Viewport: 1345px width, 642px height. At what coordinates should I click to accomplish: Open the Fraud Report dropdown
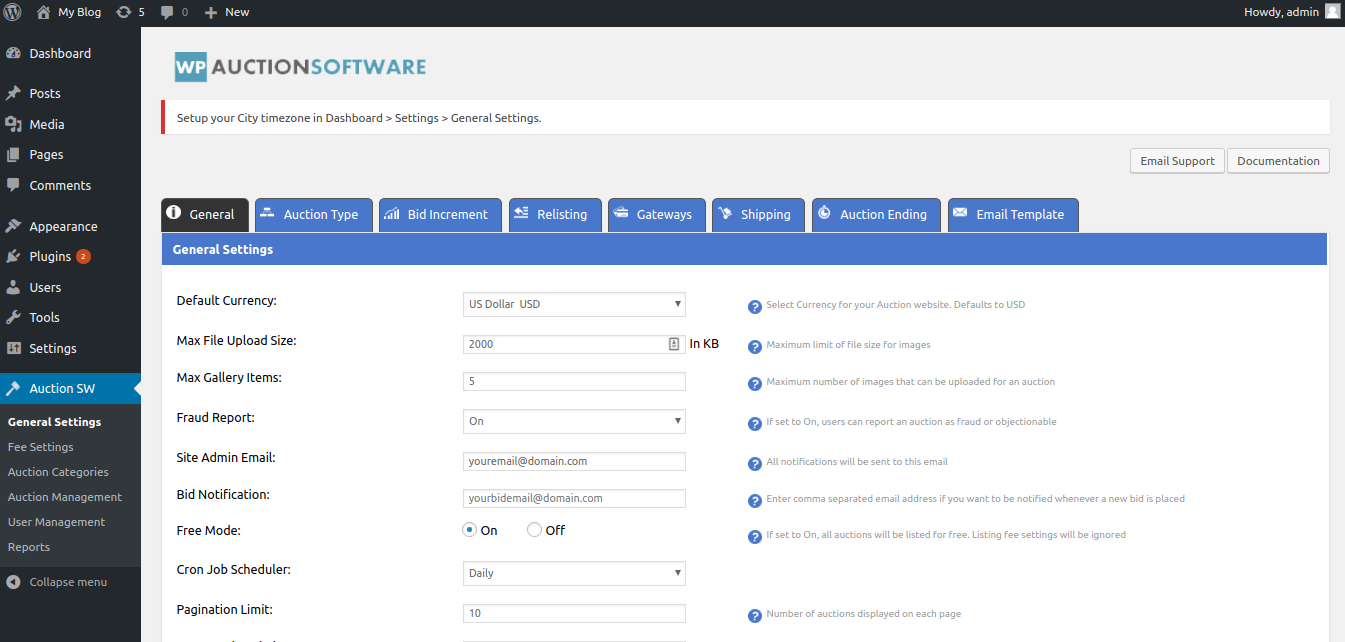[x=574, y=421]
